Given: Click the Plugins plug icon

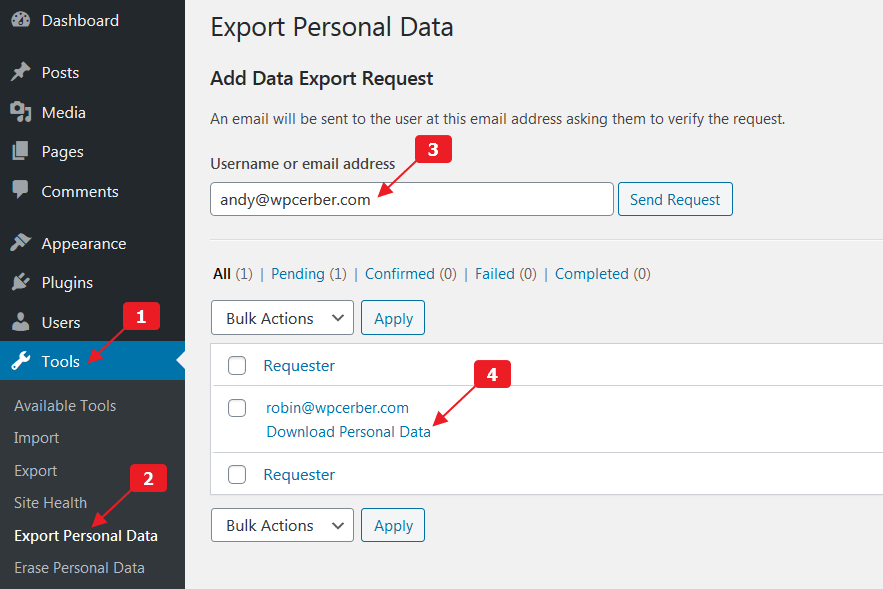Looking at the screenshot, I should click(x=21, y=282).
